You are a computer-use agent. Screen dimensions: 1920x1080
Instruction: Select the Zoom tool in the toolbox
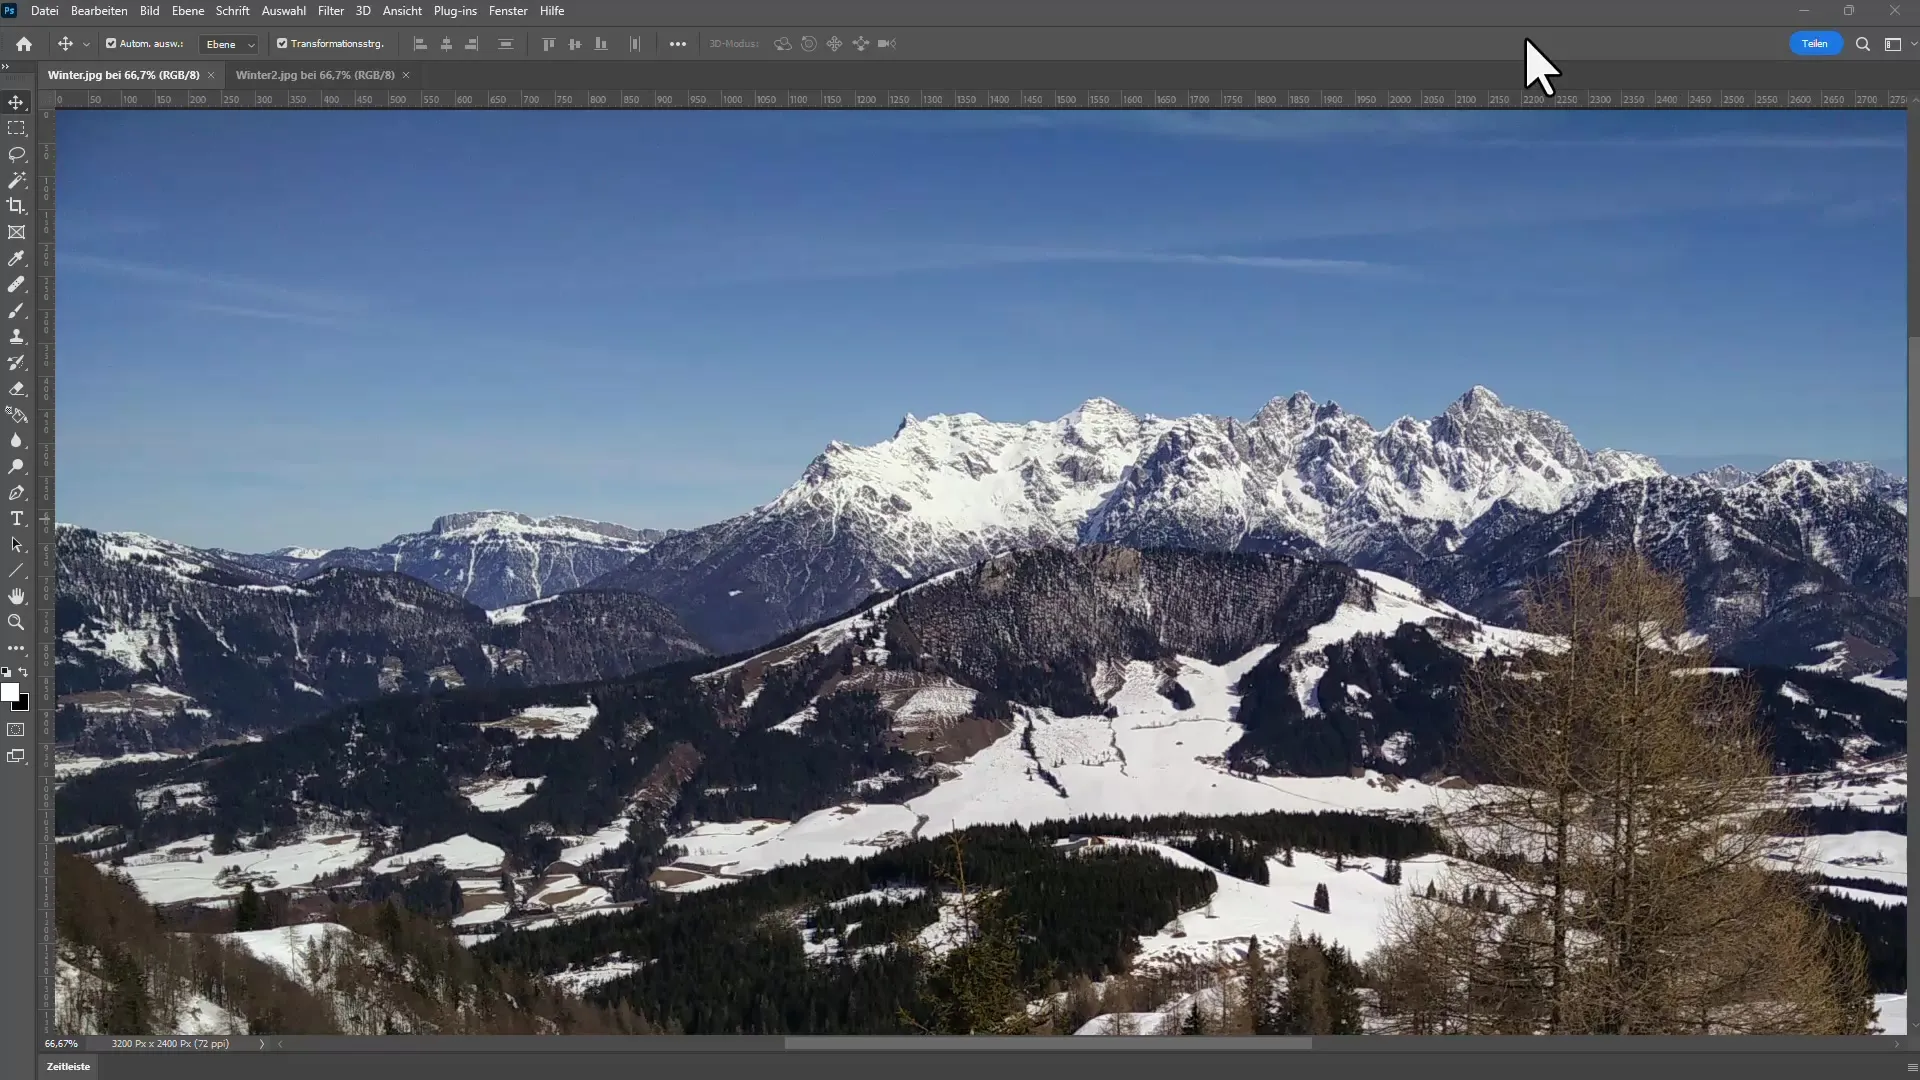[x=16, y=622]
